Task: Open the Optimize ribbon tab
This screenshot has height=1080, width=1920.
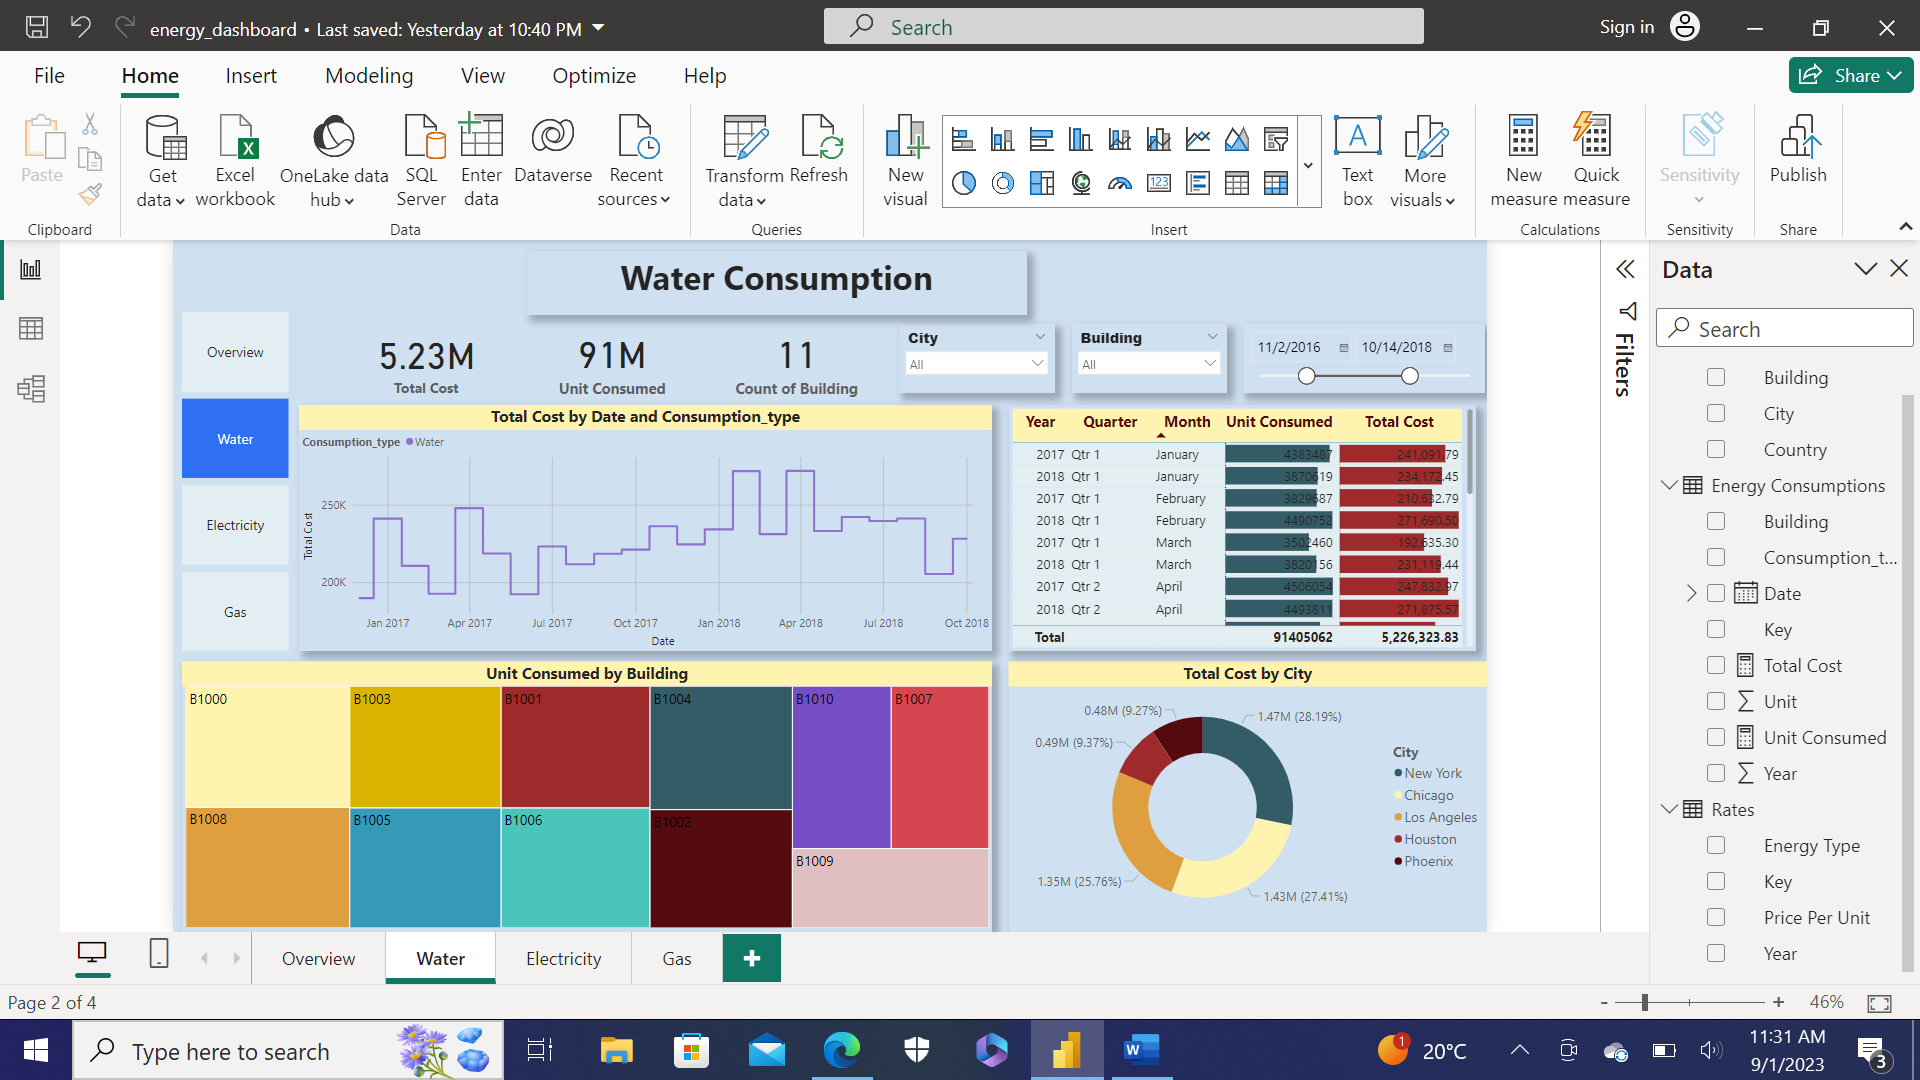Action: pyautogui.click(x=594, y=76)
